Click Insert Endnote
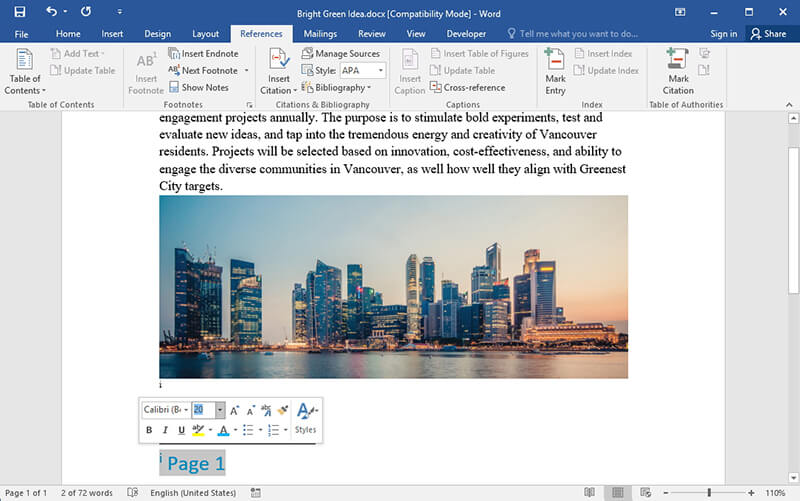The height and width of the screenshot is (501, 800). pyautogui.click(x=204, y=53)
